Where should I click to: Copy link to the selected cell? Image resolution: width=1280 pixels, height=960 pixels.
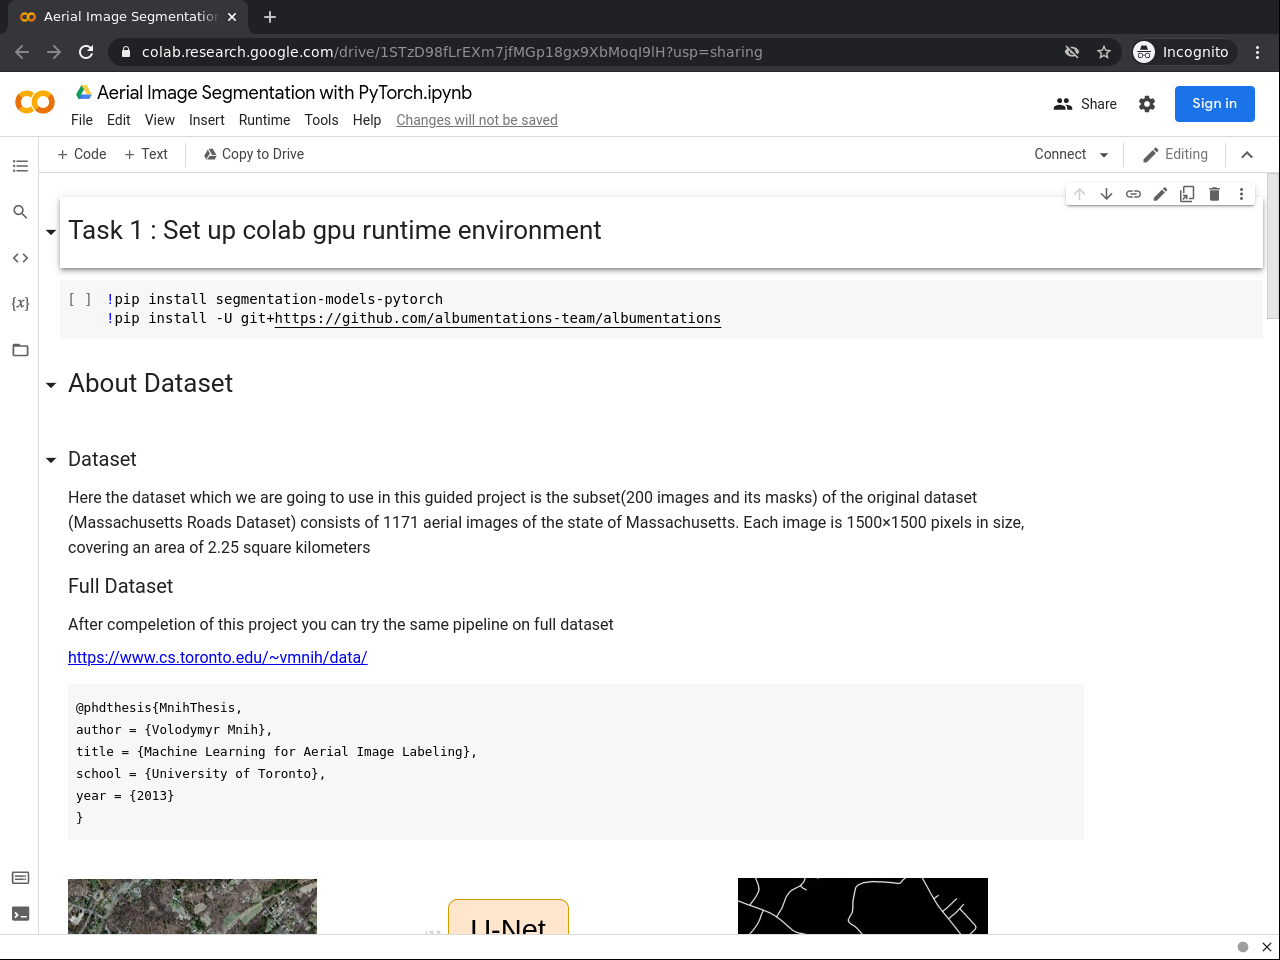tap(1133, 194)
